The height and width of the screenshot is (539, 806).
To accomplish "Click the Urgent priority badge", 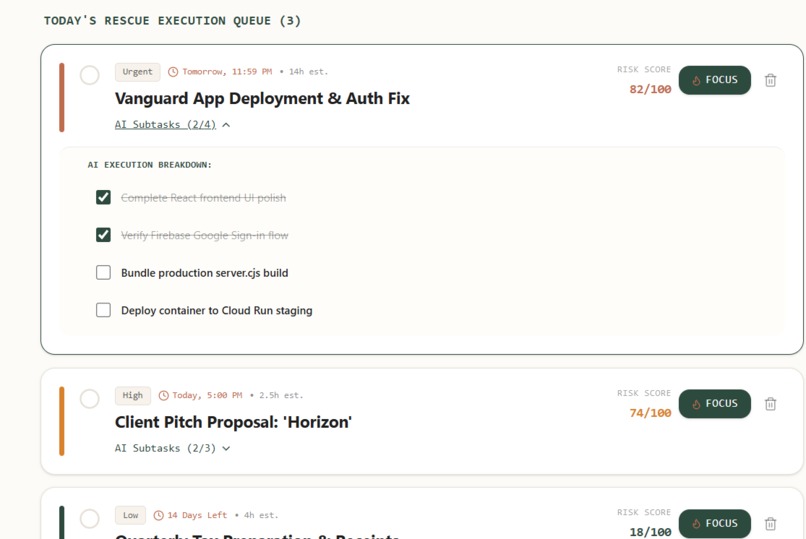I will [137, 72].
